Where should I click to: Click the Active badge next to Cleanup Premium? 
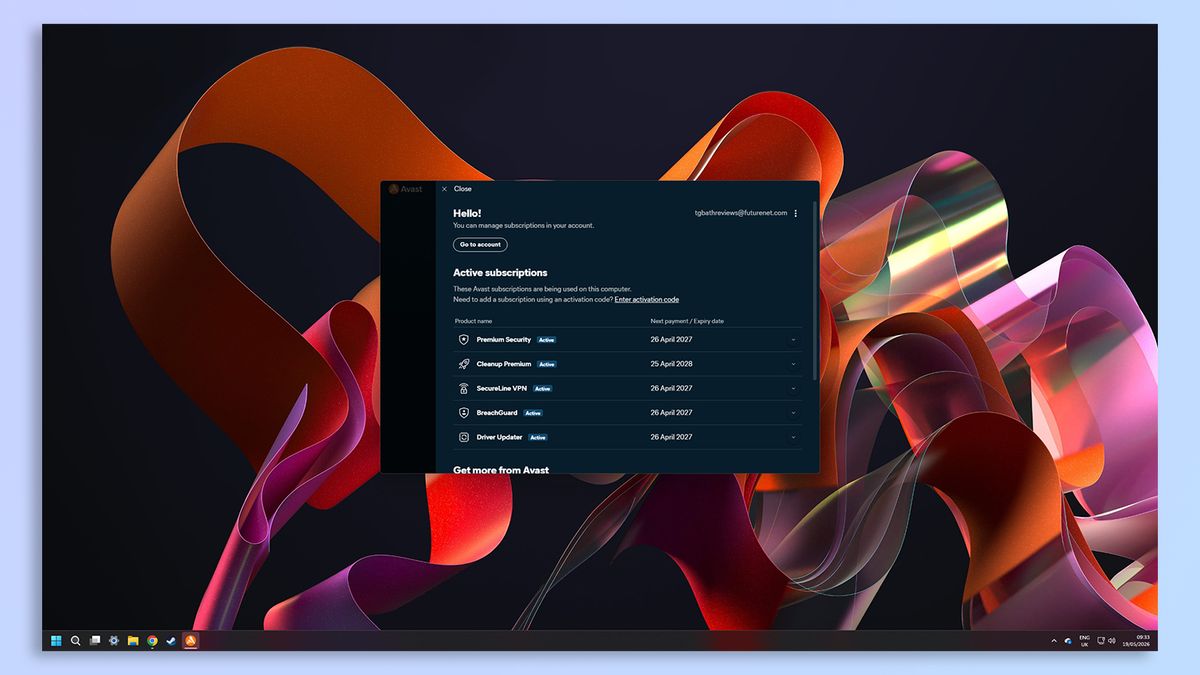coord(546,364)
